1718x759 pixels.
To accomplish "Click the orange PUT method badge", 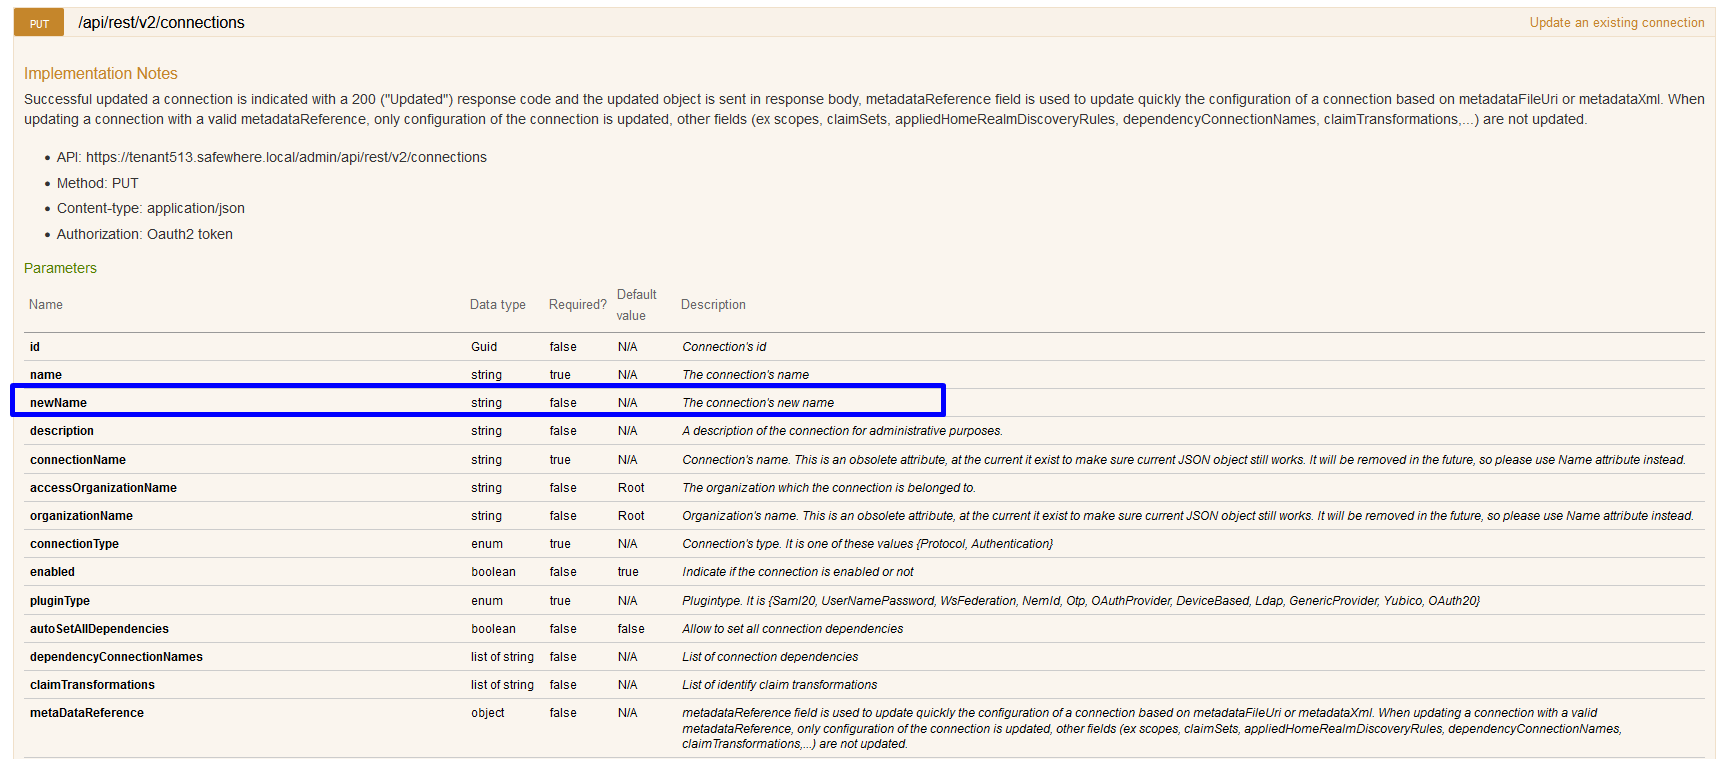I will (x=39, y=23).
